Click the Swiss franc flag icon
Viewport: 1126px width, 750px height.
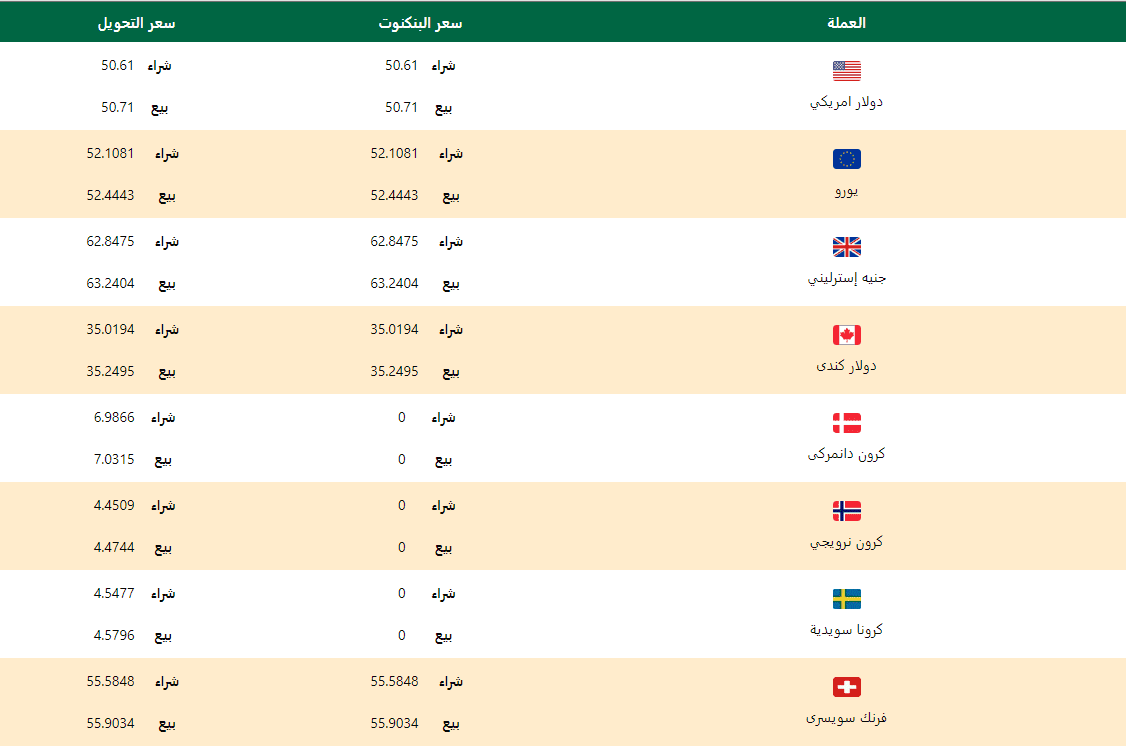tap(846, 687)
